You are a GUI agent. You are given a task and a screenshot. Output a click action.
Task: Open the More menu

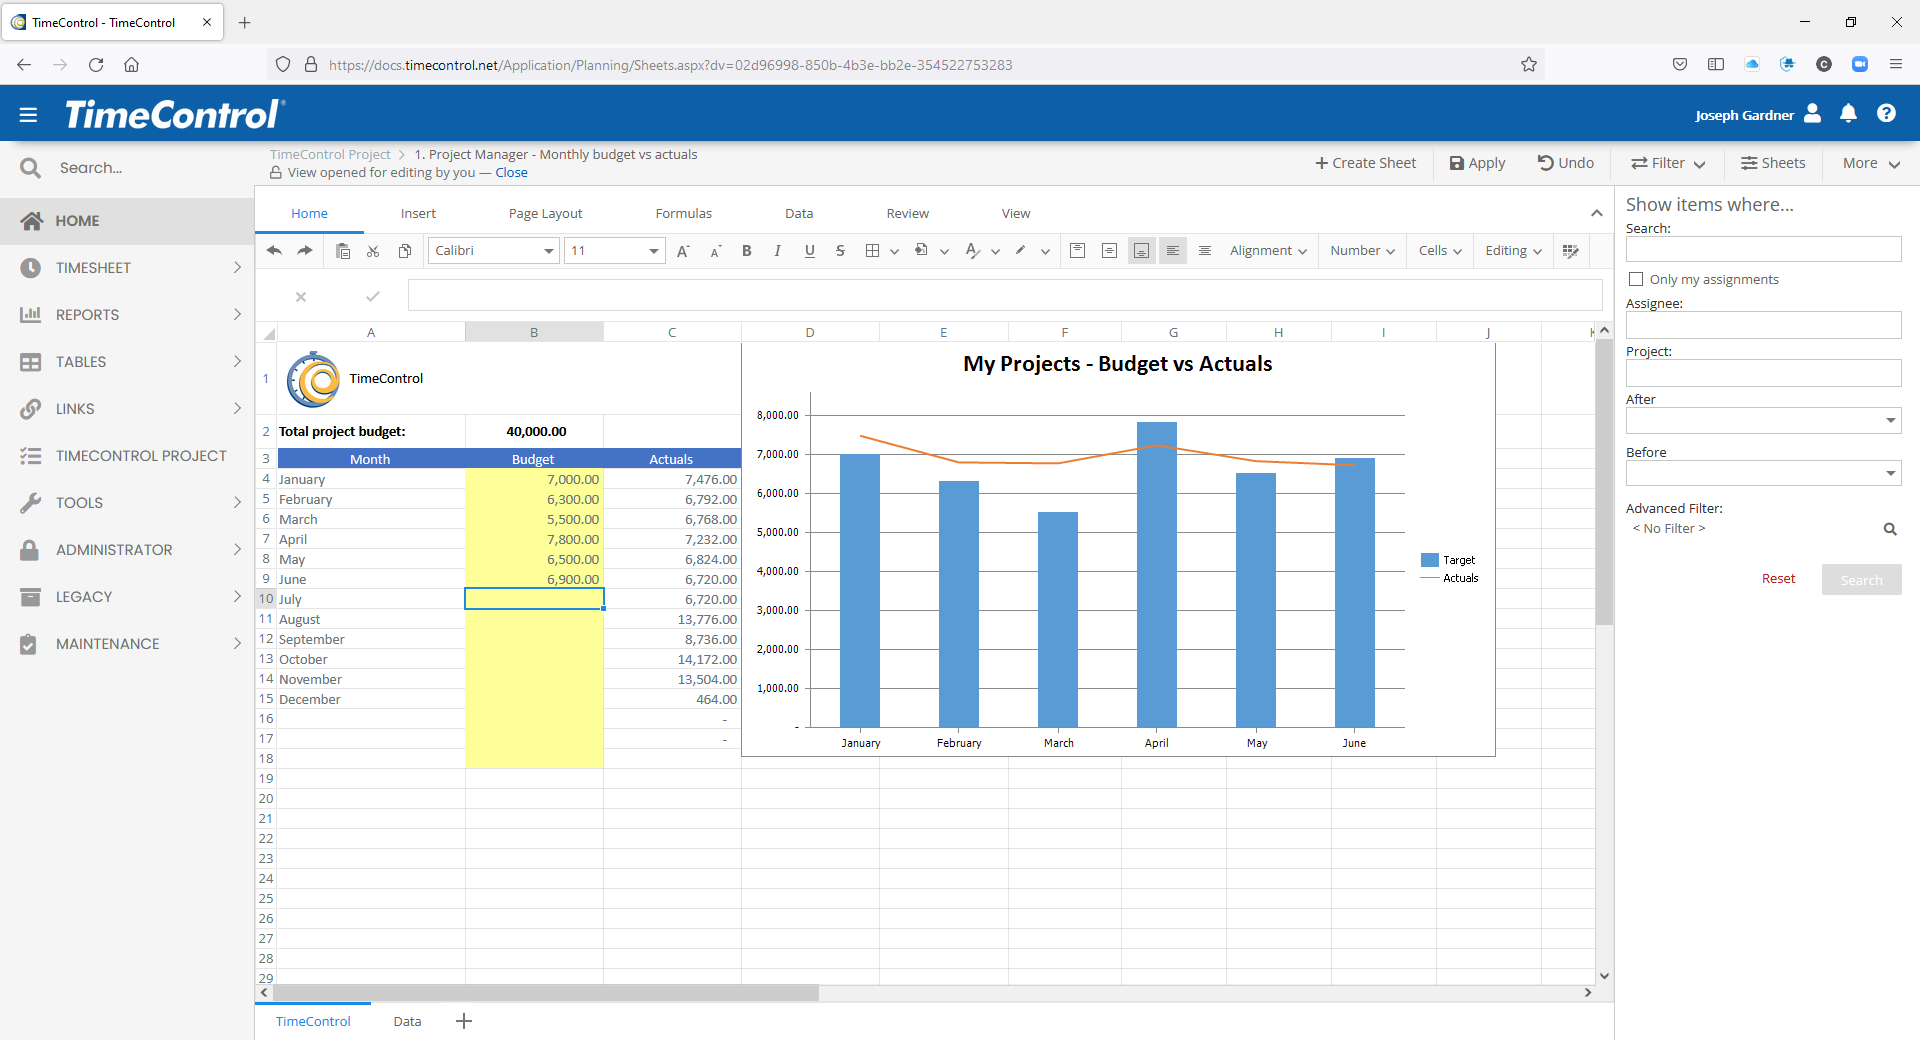[1871, 163]
